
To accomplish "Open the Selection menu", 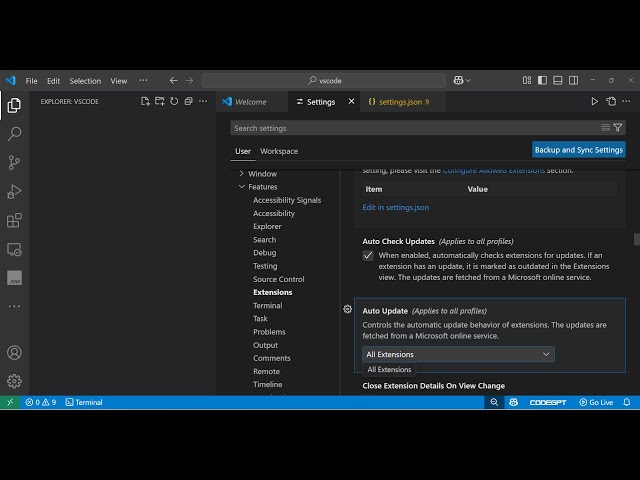I will tap(85, 81).
